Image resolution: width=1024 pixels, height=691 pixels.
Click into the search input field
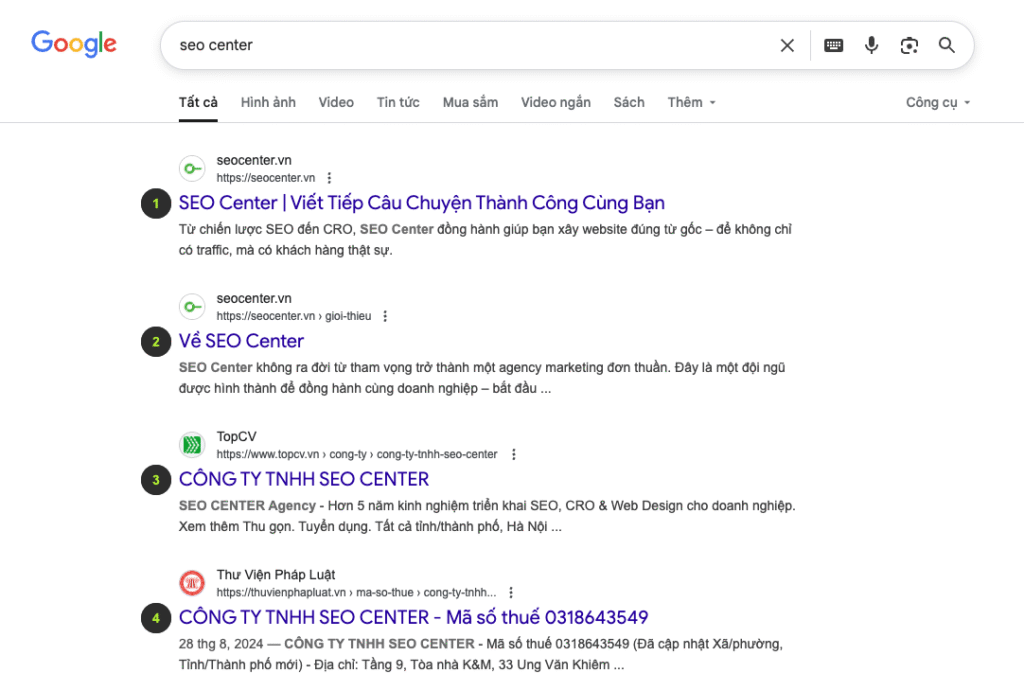coord(470,45)
